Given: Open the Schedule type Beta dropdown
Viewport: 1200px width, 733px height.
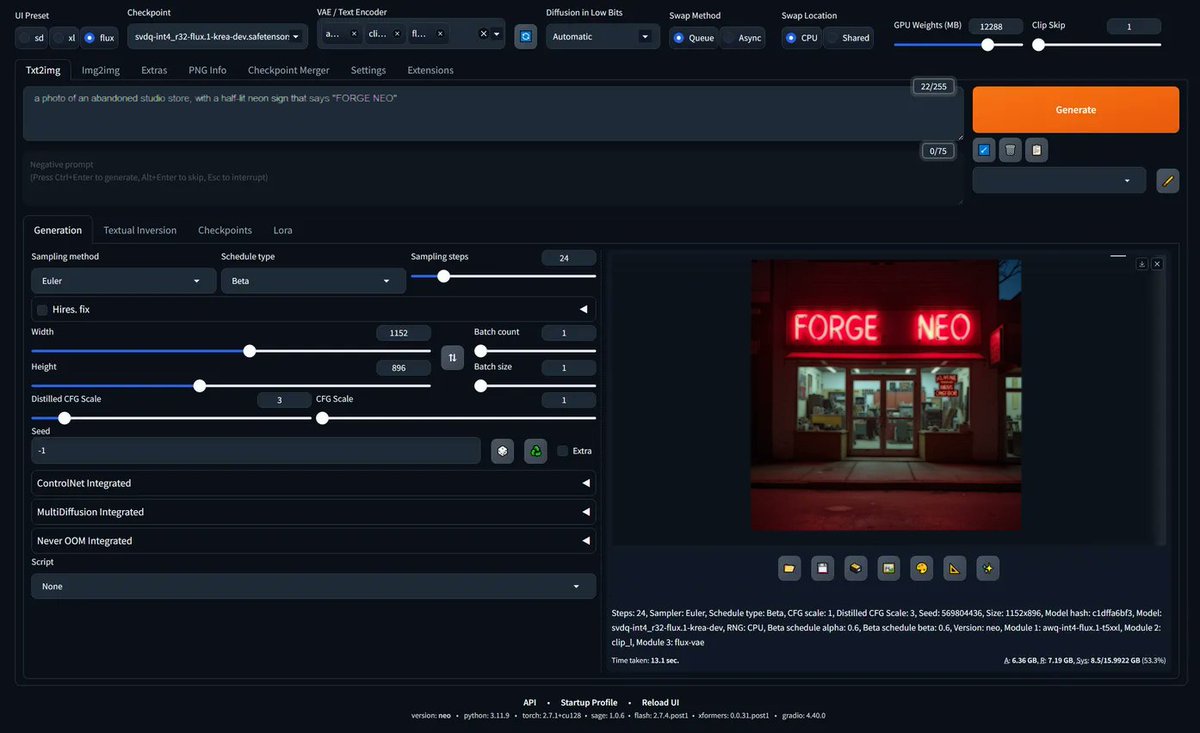Looking at the screenshot, I should coord(313,281).
